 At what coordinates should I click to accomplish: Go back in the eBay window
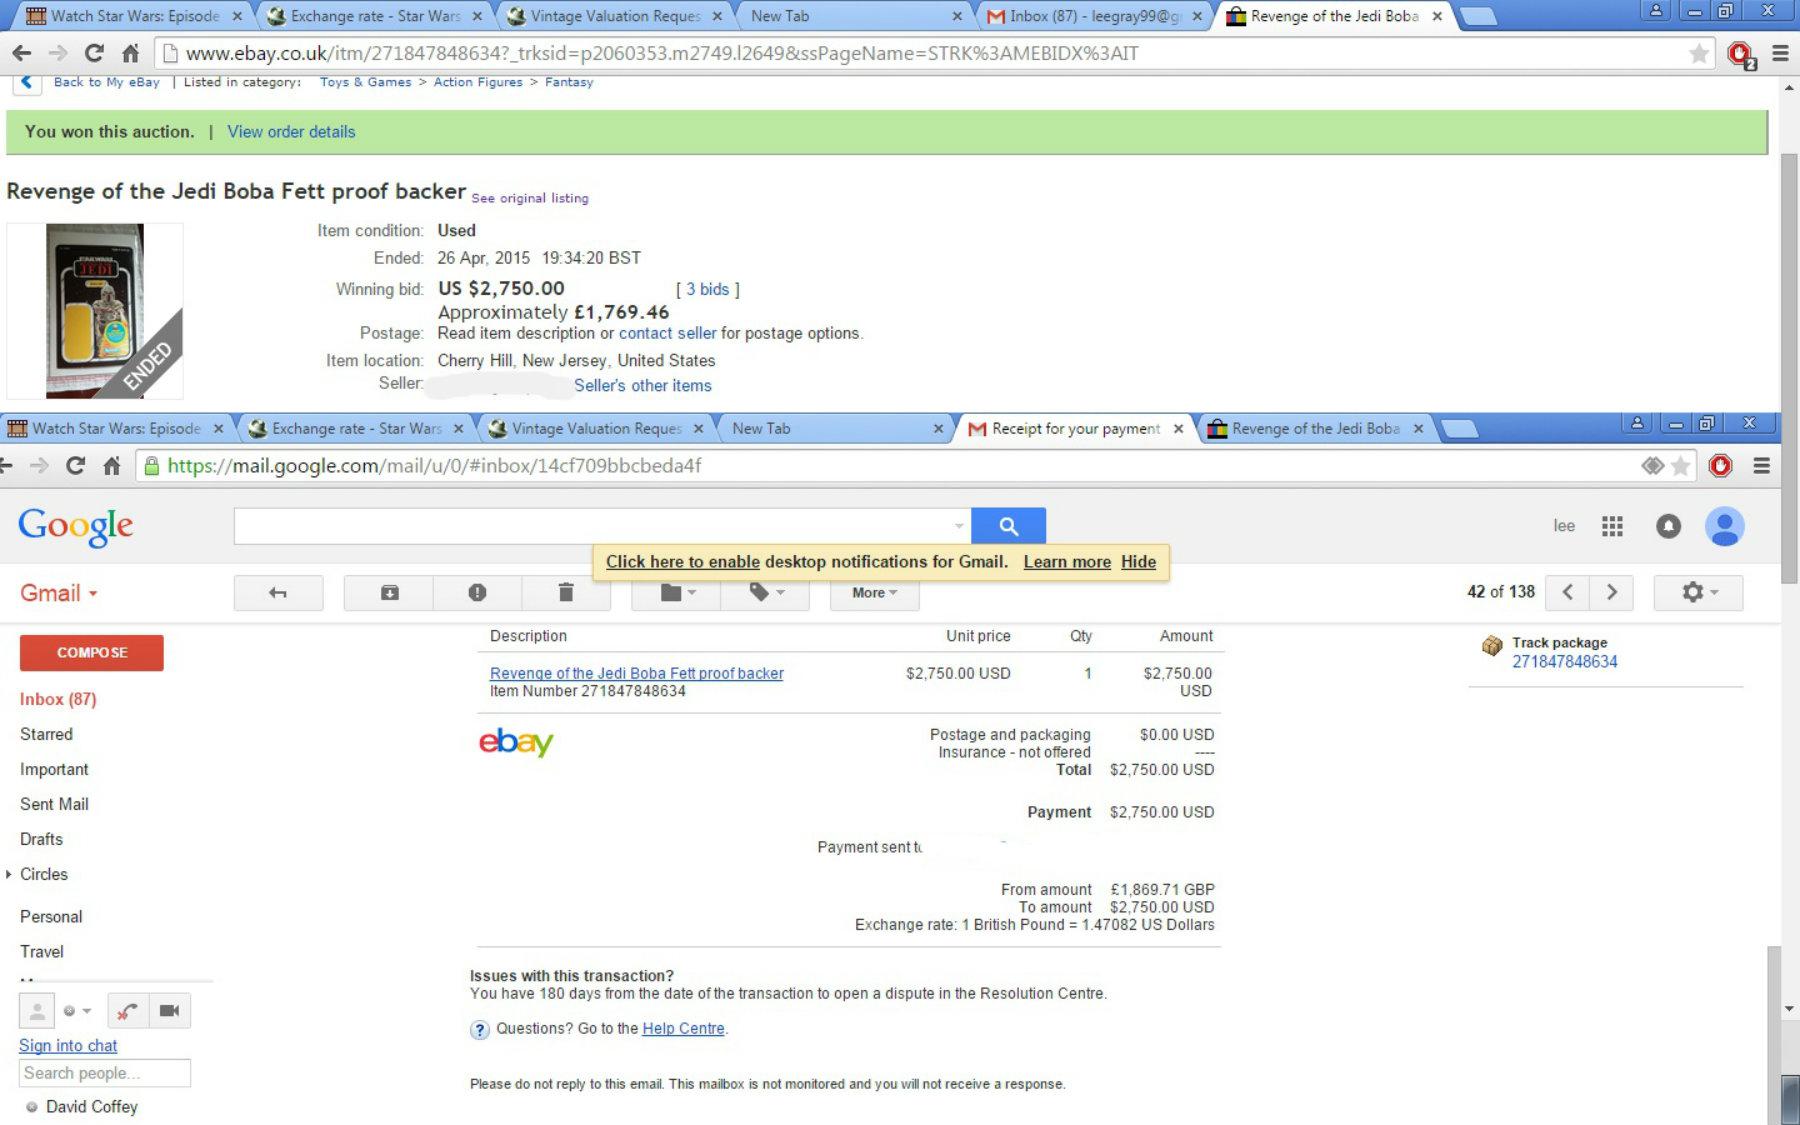click(22, 53)
